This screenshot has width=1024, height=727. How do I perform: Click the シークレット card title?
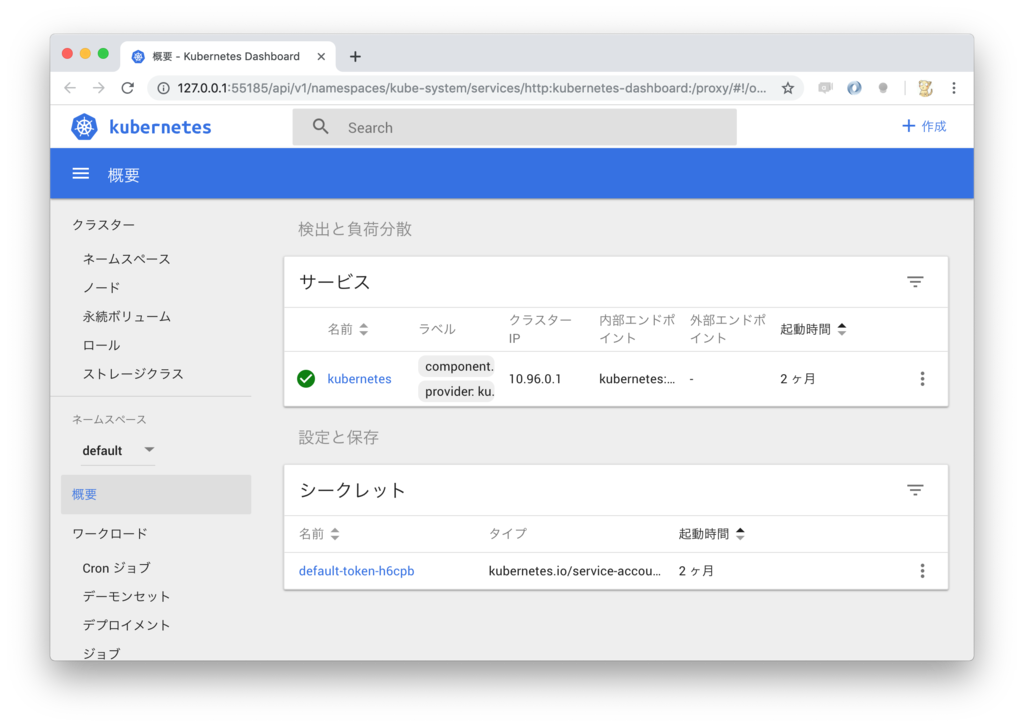[353, 491]
